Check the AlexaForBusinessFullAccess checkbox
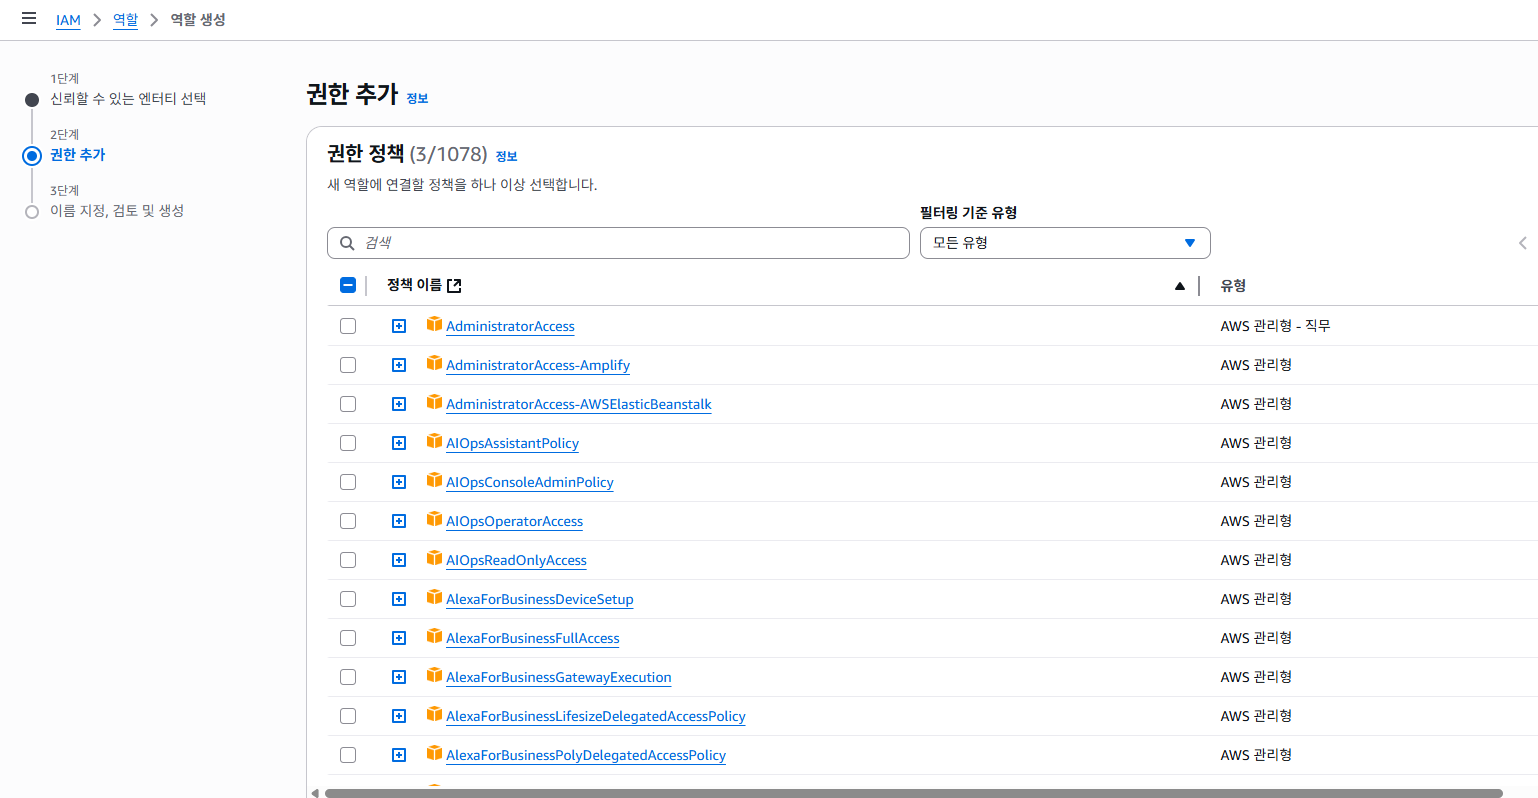This screenshot has width=1538, height=798. [348, 638]
